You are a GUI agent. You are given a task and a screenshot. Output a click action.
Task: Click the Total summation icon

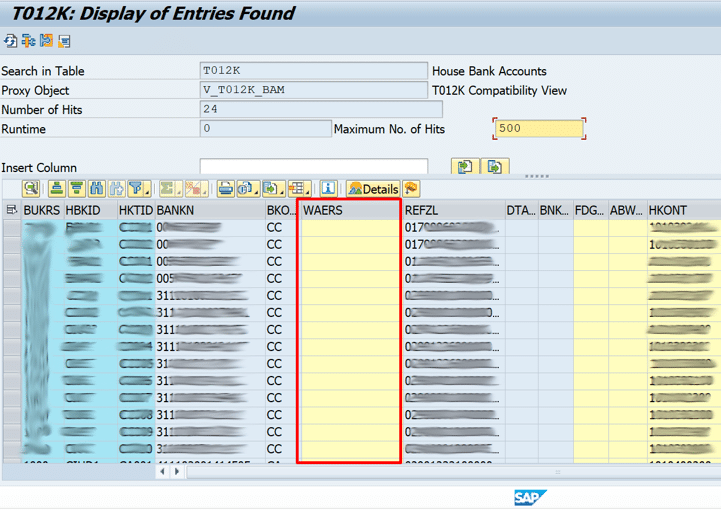pyautogui.click(x=168, y=189)
